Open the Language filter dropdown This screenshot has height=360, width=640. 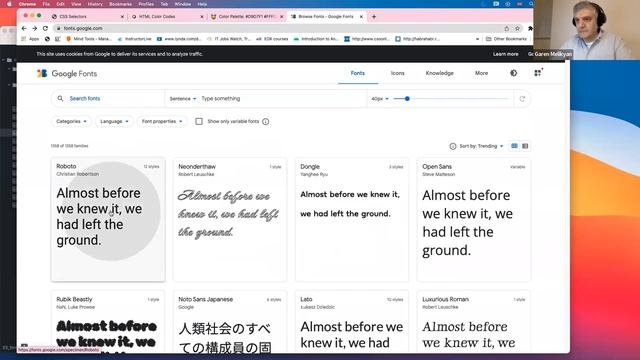point(114,122)
